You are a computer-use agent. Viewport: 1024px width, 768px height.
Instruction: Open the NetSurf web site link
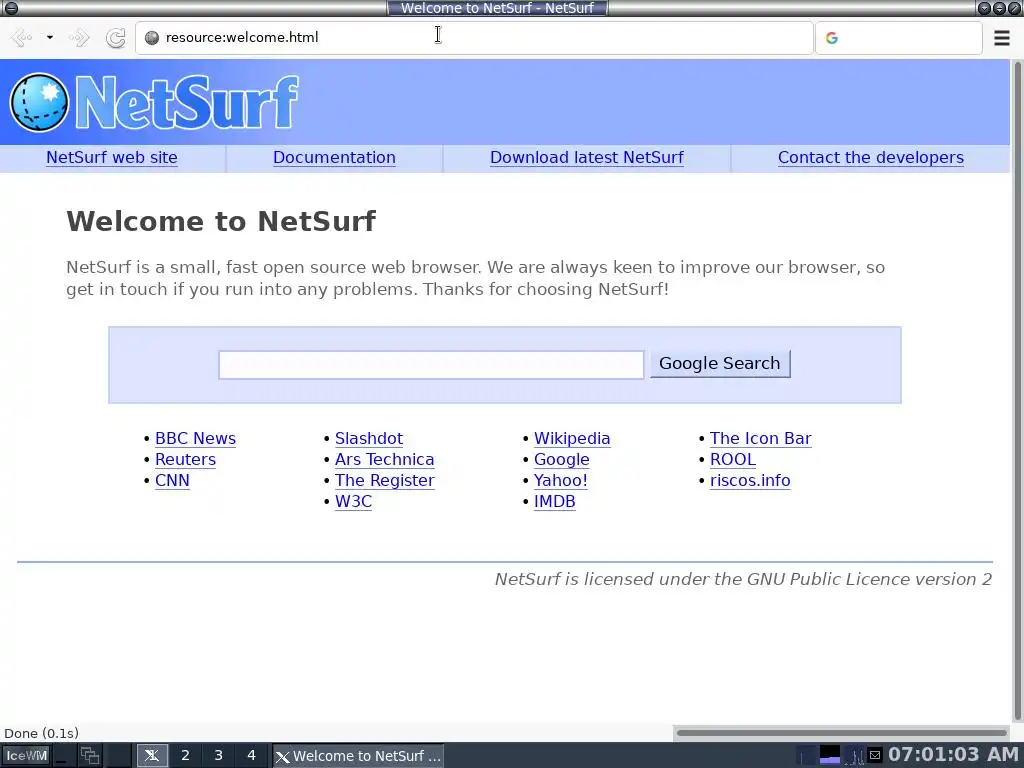pyautogui.click(x=112, y=158)
